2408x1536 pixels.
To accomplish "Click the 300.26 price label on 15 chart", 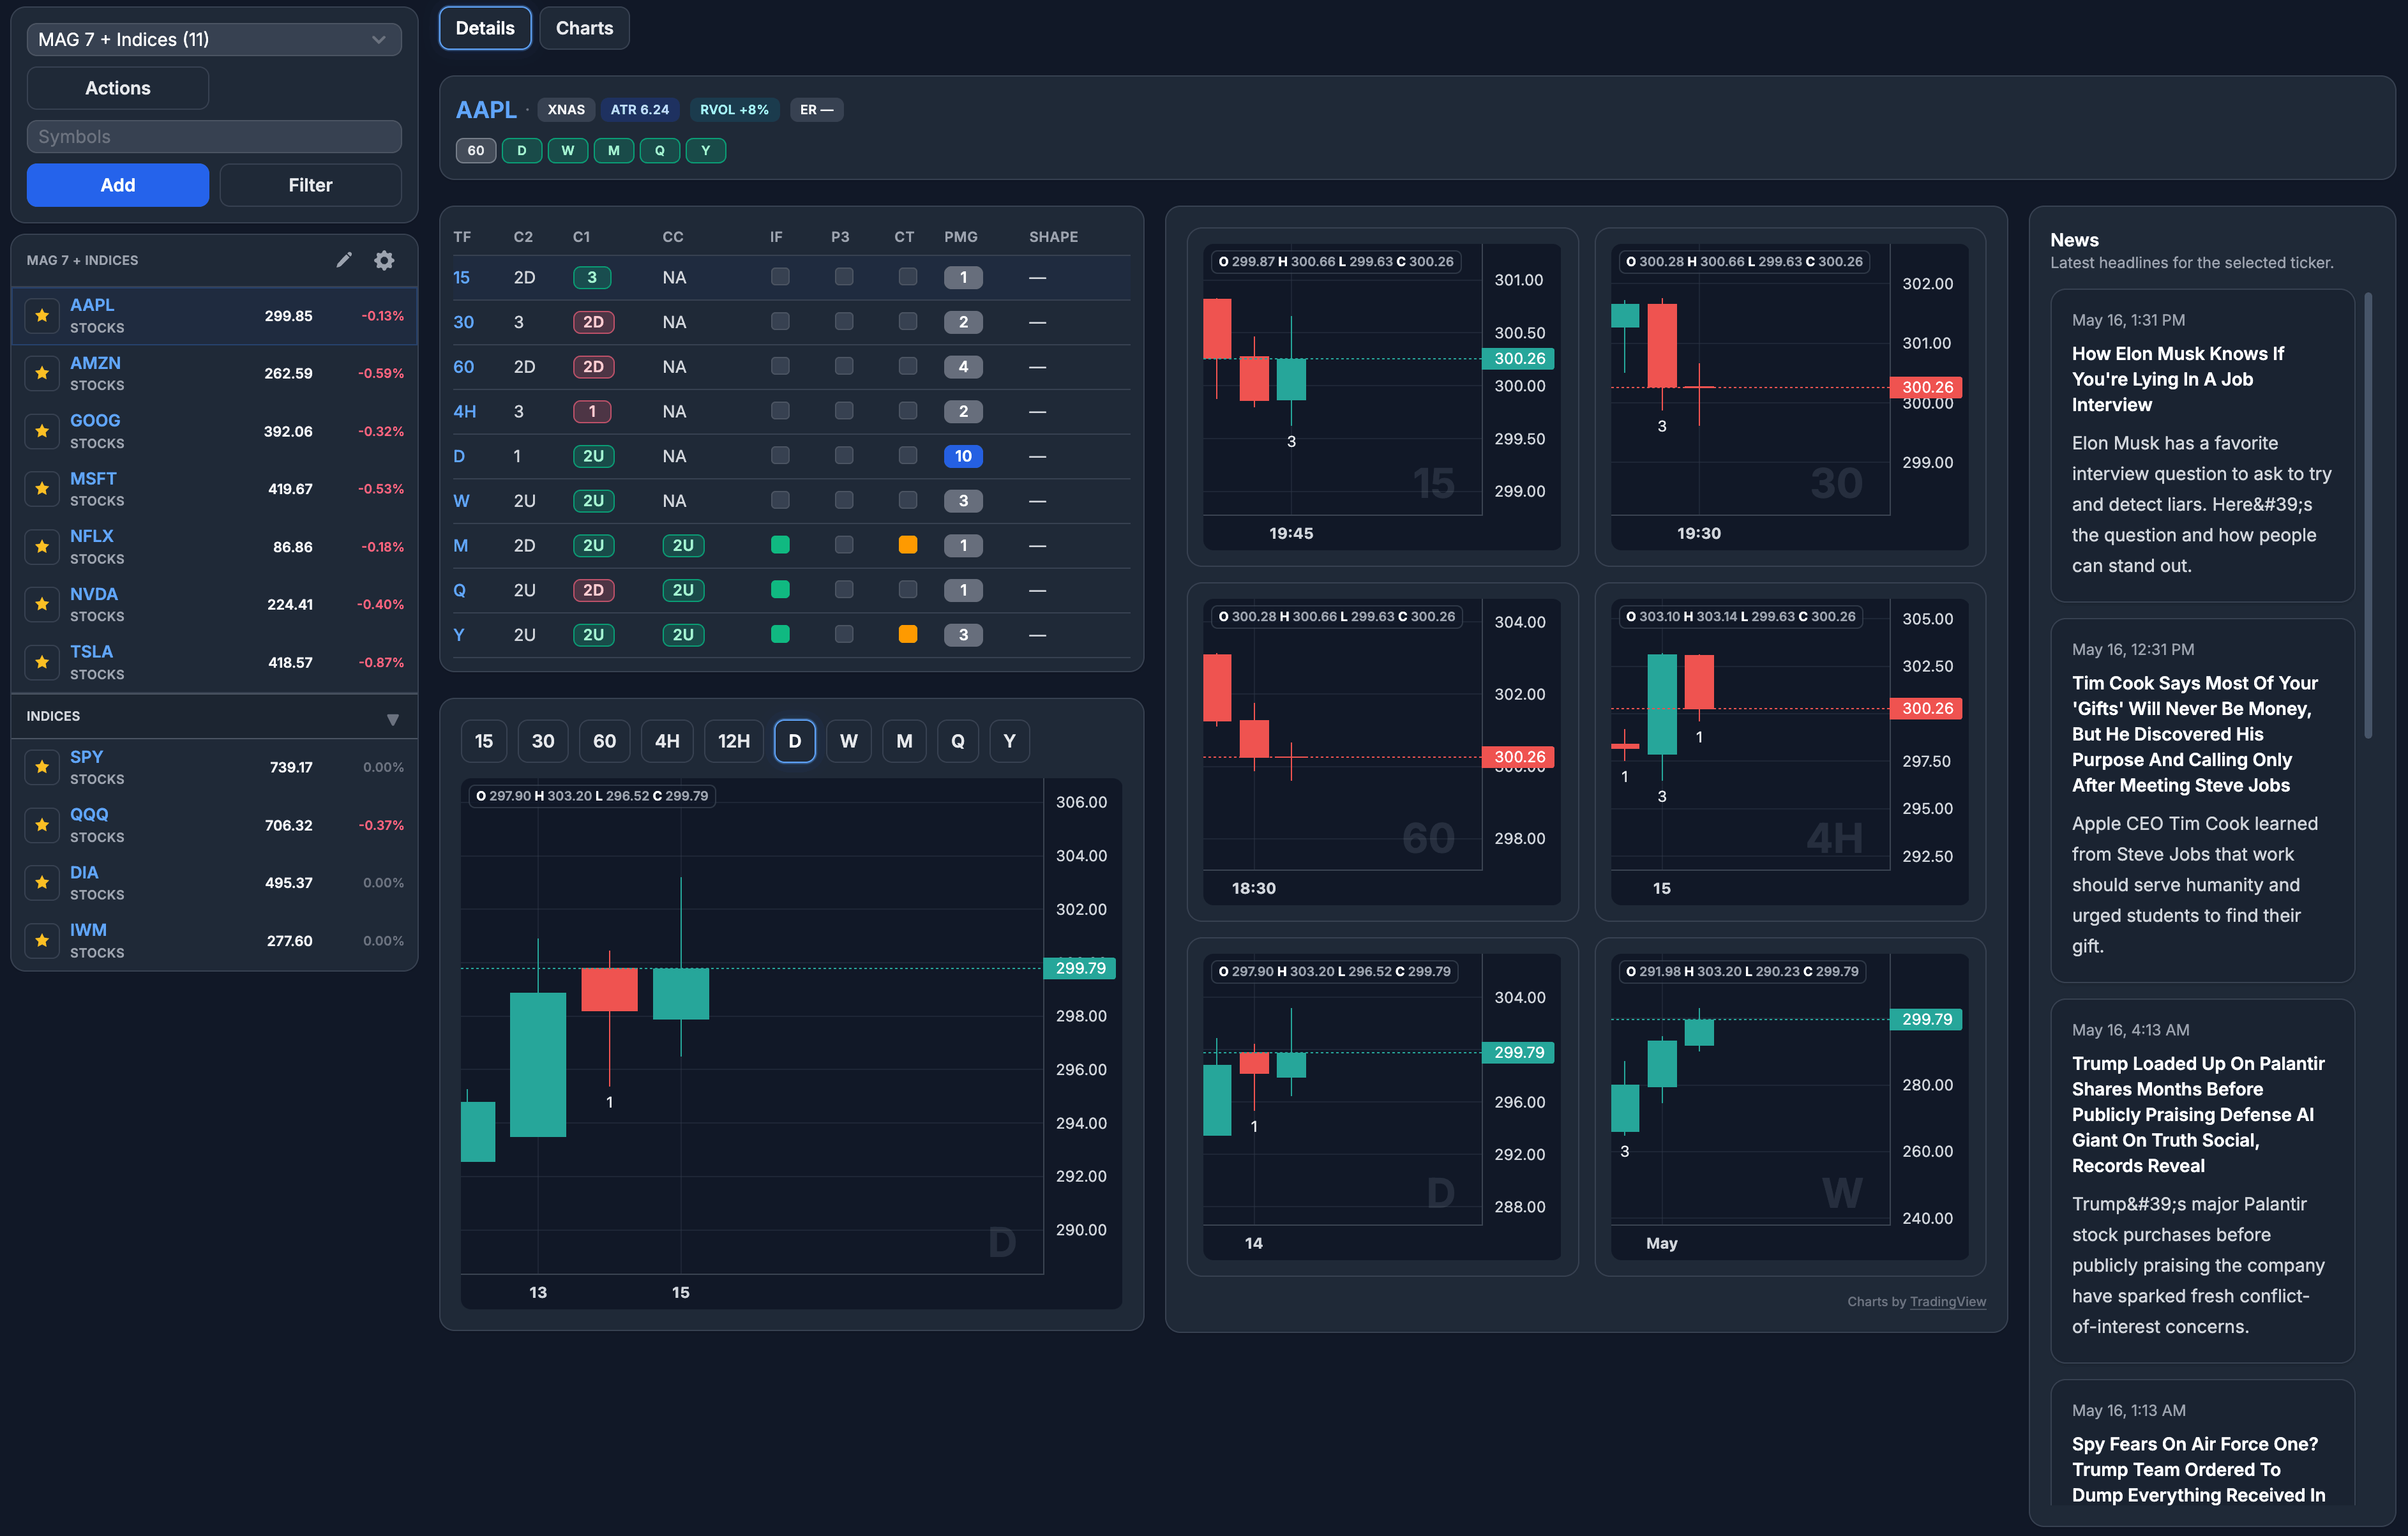I will coord(1519,358).
